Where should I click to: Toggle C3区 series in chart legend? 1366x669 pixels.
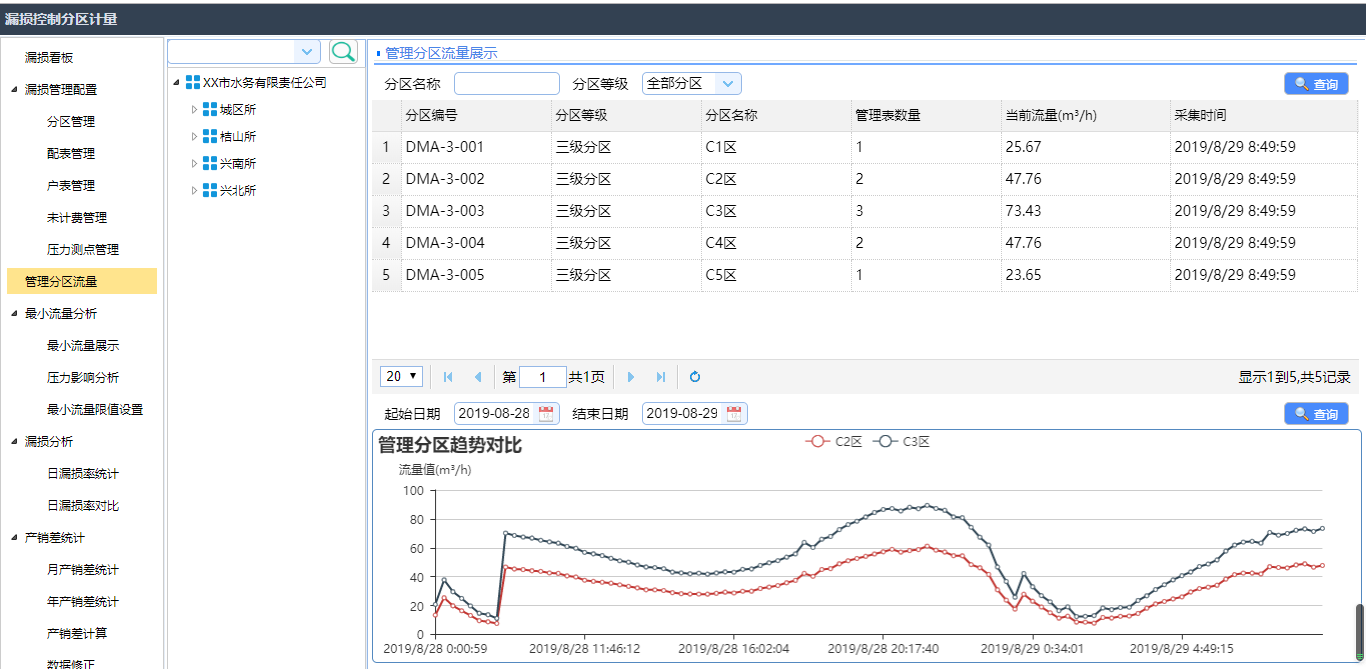click(x=901, y=442)
